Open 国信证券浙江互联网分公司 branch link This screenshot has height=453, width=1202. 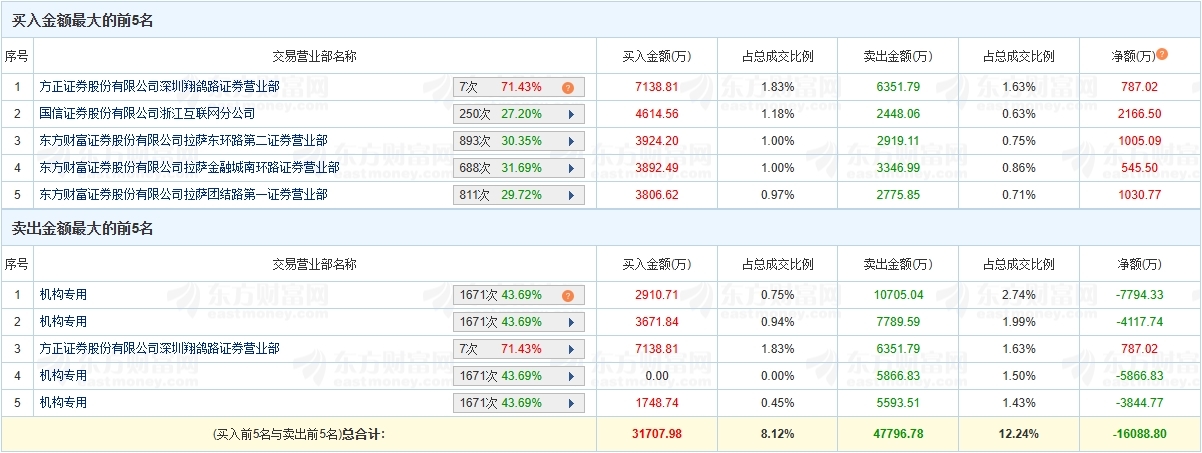point(147,114)
